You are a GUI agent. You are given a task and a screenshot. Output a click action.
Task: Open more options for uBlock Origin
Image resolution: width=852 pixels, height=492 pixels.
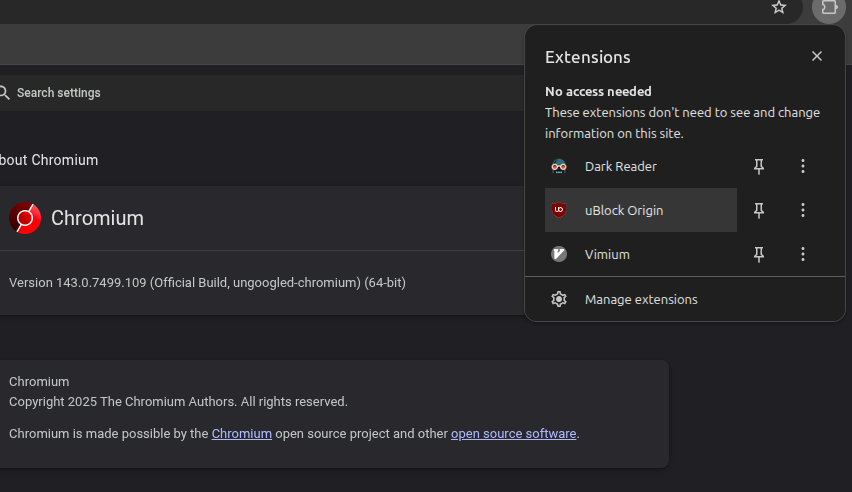pyautogui.click(x=803, y=210)
